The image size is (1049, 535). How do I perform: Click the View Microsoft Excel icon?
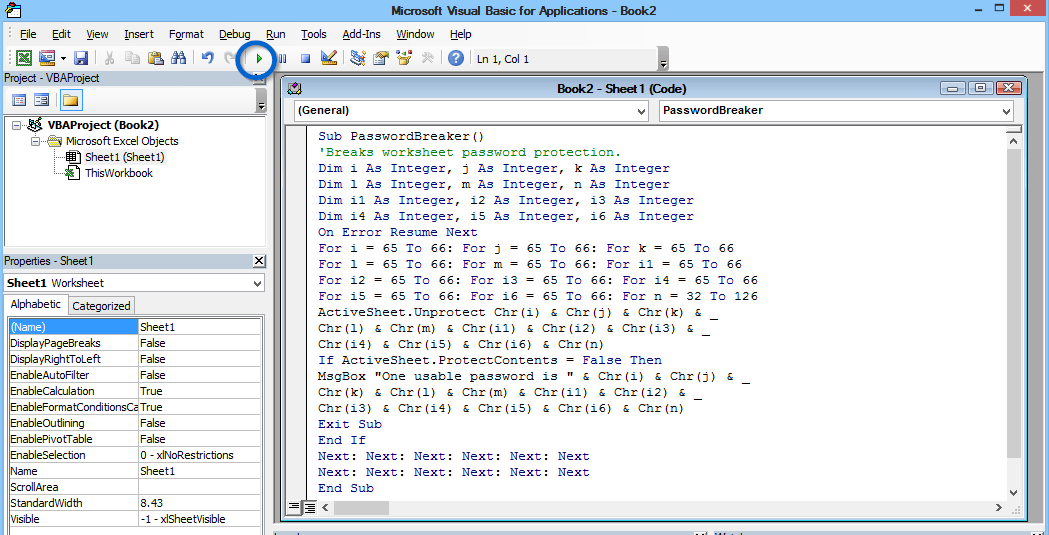coord(23,59)
